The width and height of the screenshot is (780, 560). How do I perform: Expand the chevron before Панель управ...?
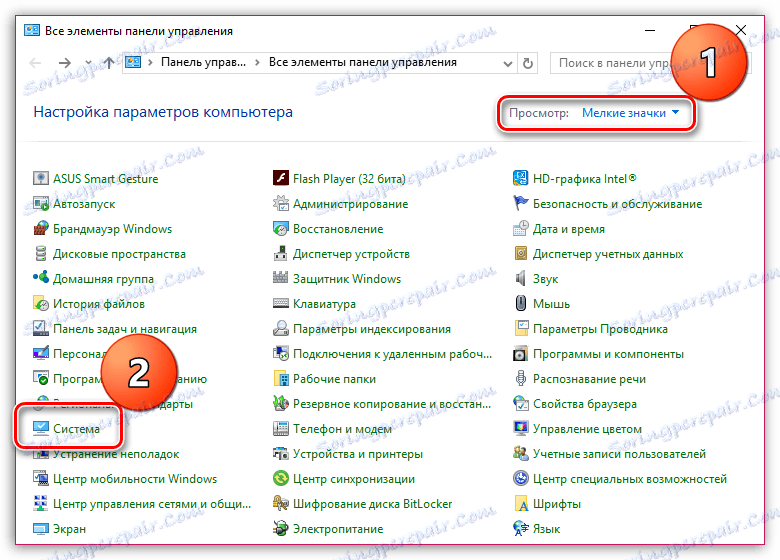click(x=150, y=63)
